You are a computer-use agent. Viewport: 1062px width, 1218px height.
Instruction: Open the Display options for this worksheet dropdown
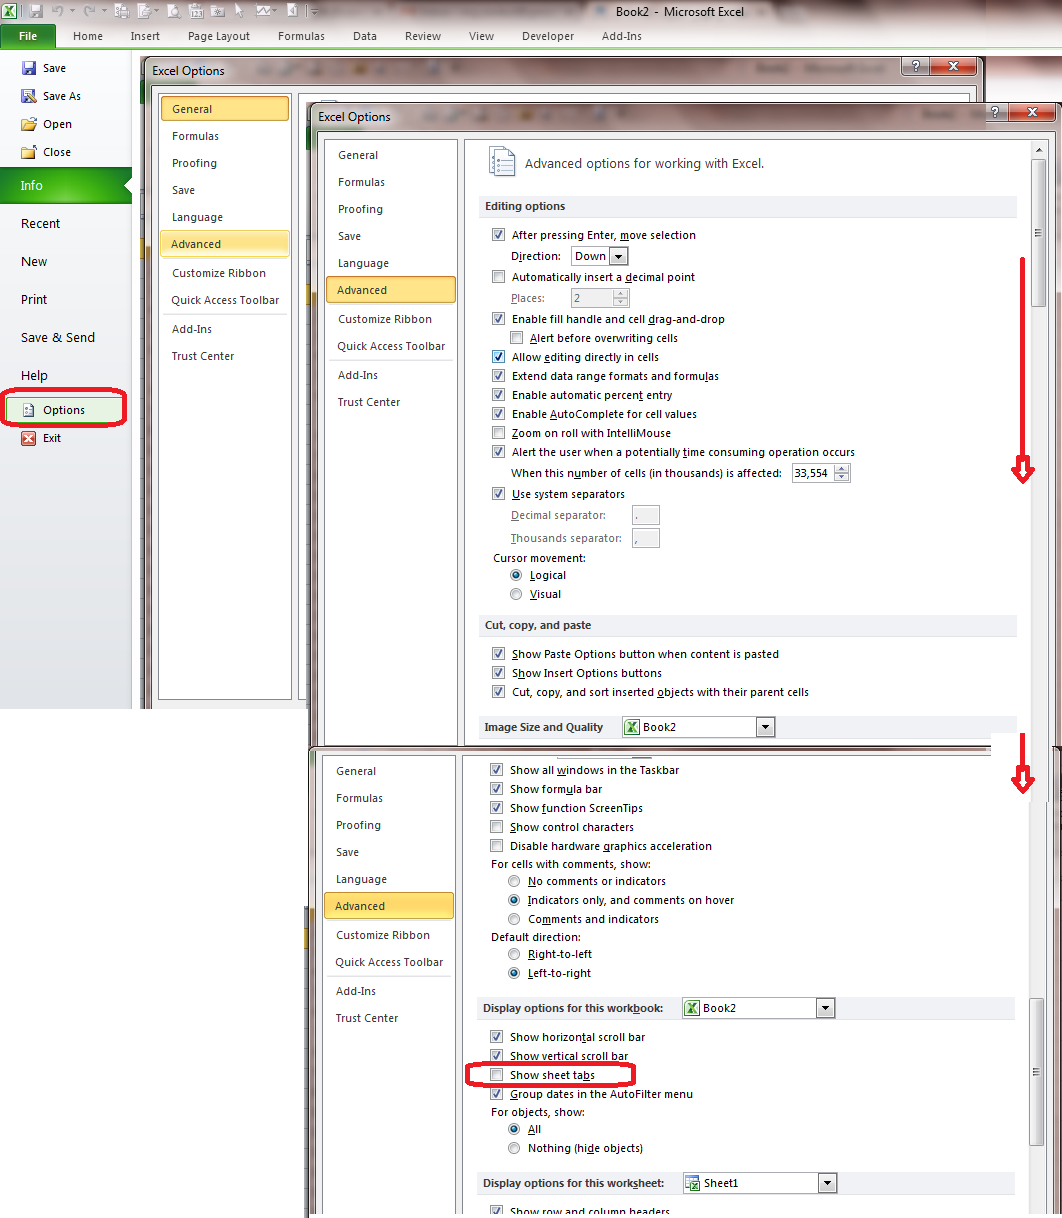[x=826, y=1183]
